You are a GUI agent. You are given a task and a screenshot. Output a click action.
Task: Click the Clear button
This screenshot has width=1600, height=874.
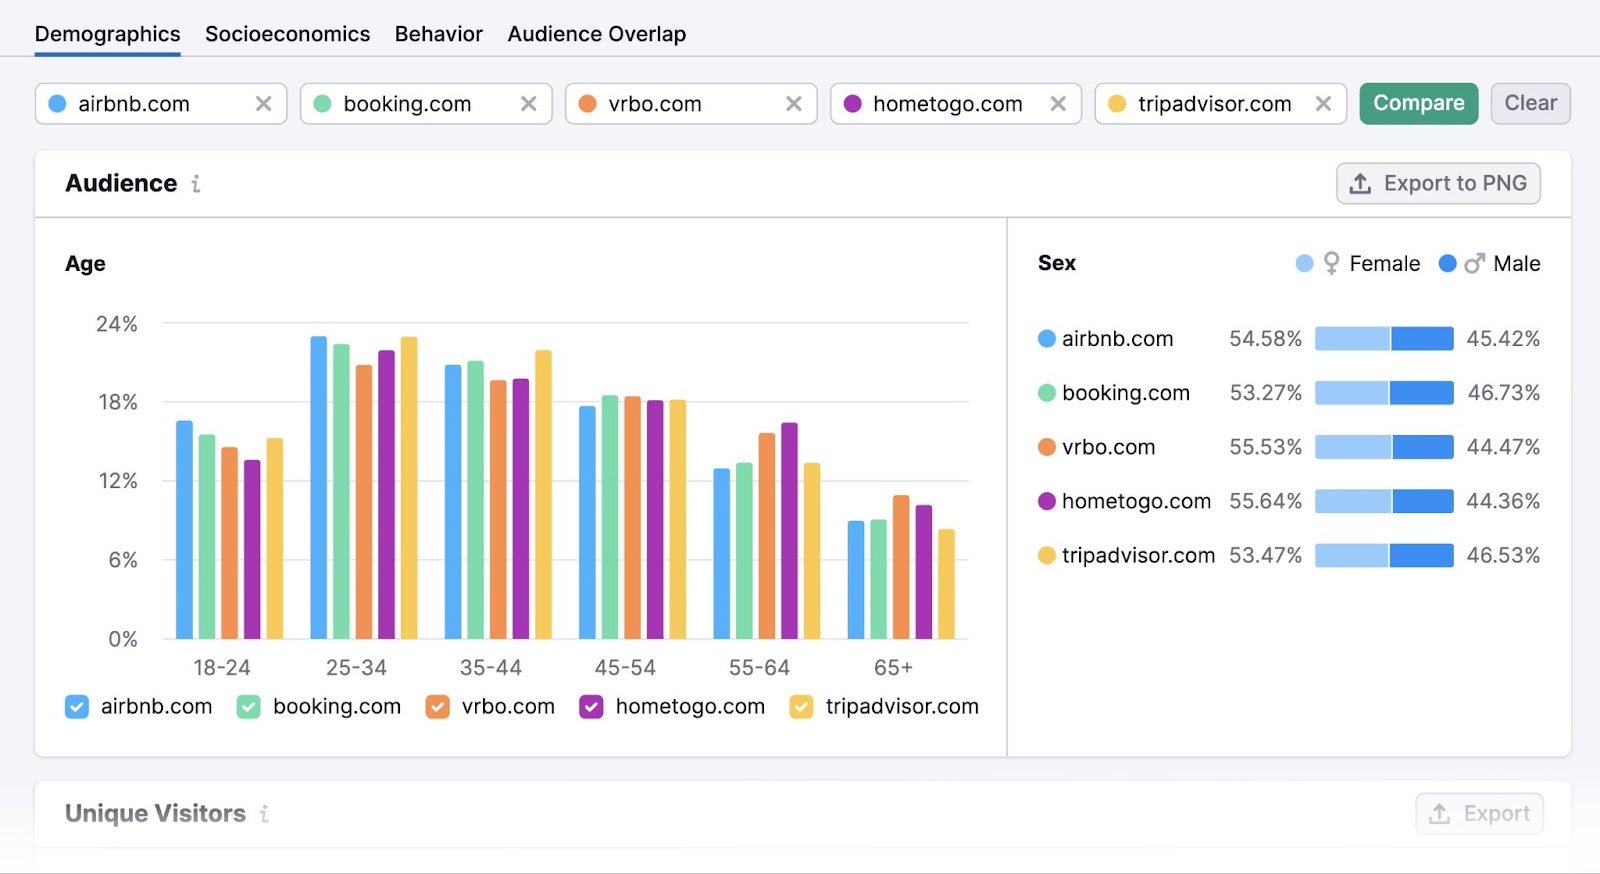point(1530,104)
